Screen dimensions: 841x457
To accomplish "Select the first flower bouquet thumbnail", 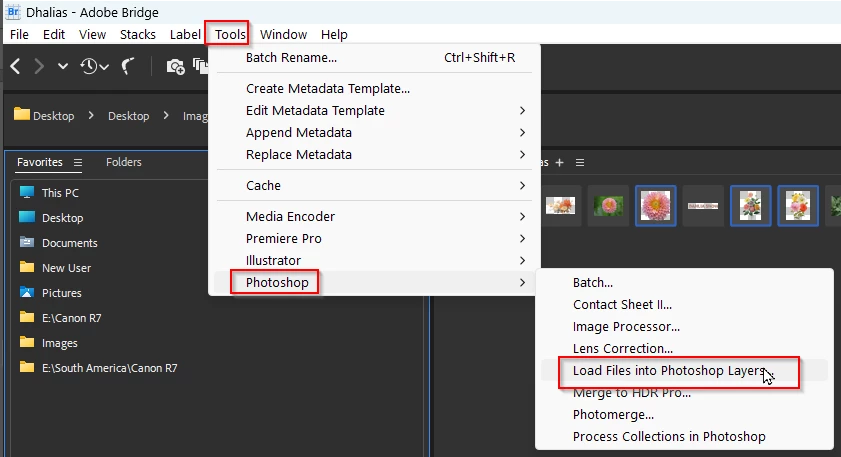I will (x=750, y=205).
